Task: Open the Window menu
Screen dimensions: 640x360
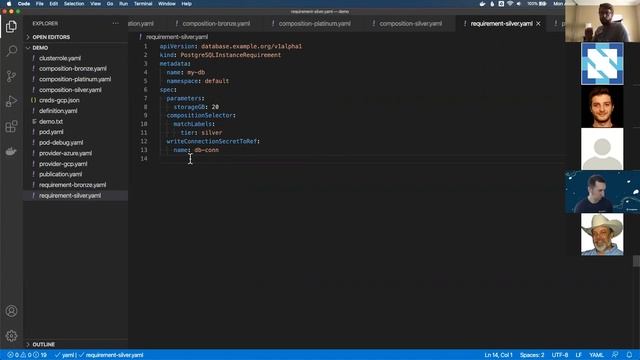Action: [167, 4]
